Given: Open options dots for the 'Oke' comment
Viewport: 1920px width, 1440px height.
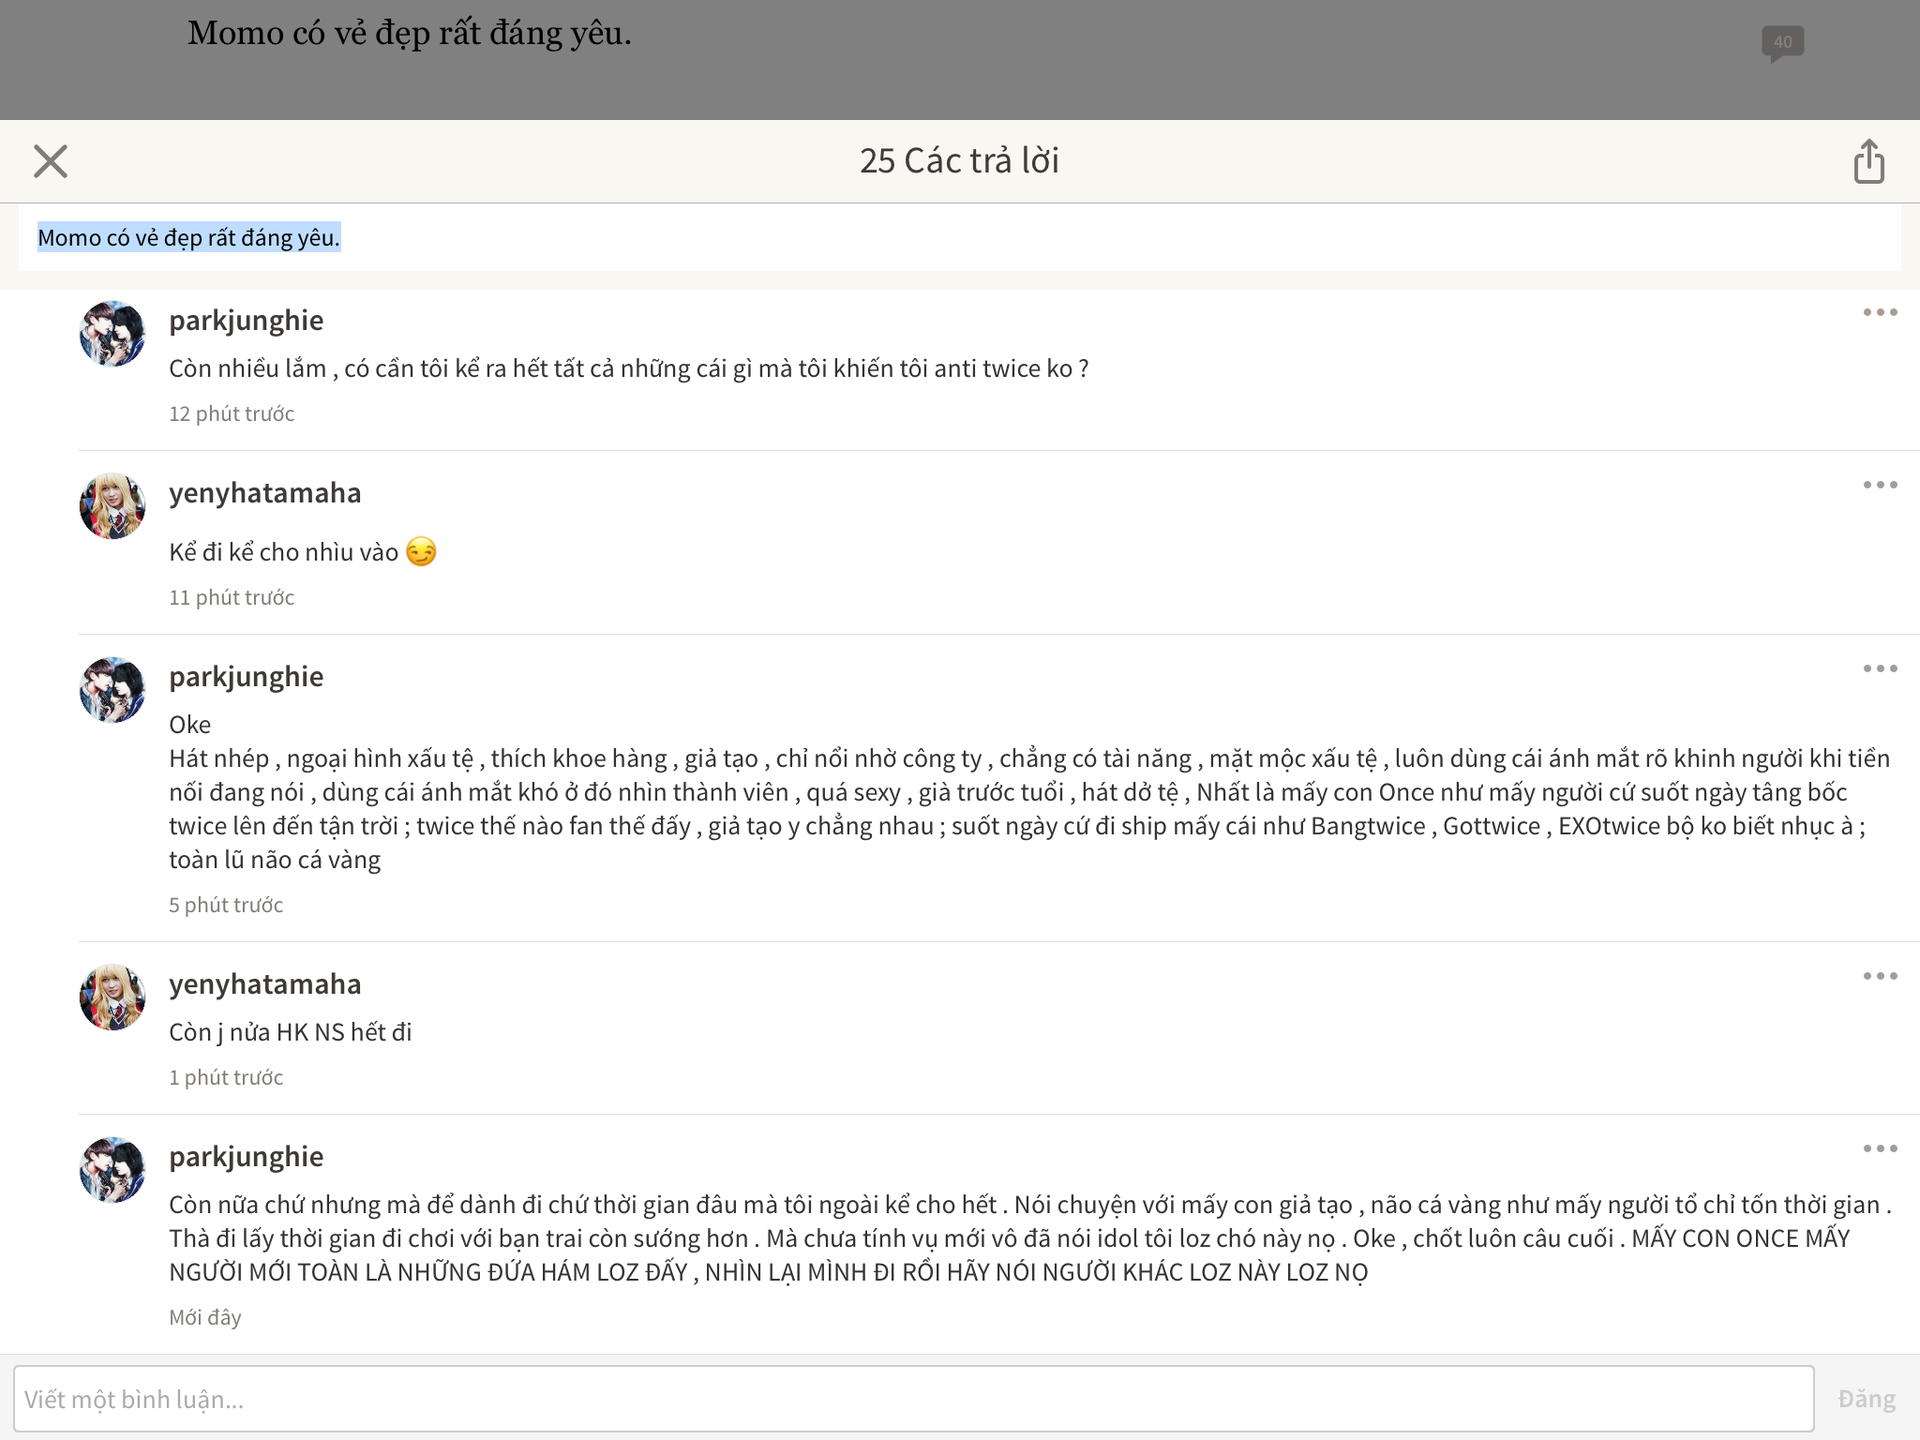Looking at the screenshot, I should tap(1880, 669).
